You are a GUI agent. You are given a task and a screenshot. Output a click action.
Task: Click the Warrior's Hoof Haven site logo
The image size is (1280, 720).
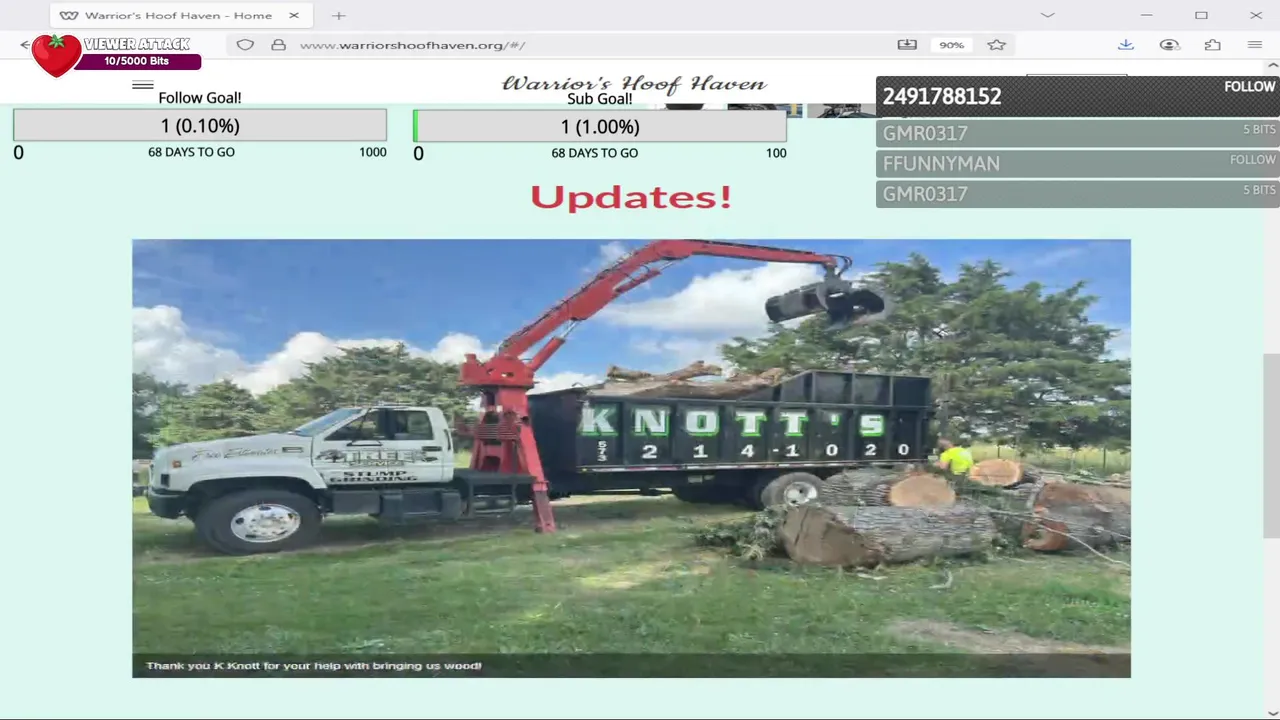pyautogui.click(x=633, y=84)
